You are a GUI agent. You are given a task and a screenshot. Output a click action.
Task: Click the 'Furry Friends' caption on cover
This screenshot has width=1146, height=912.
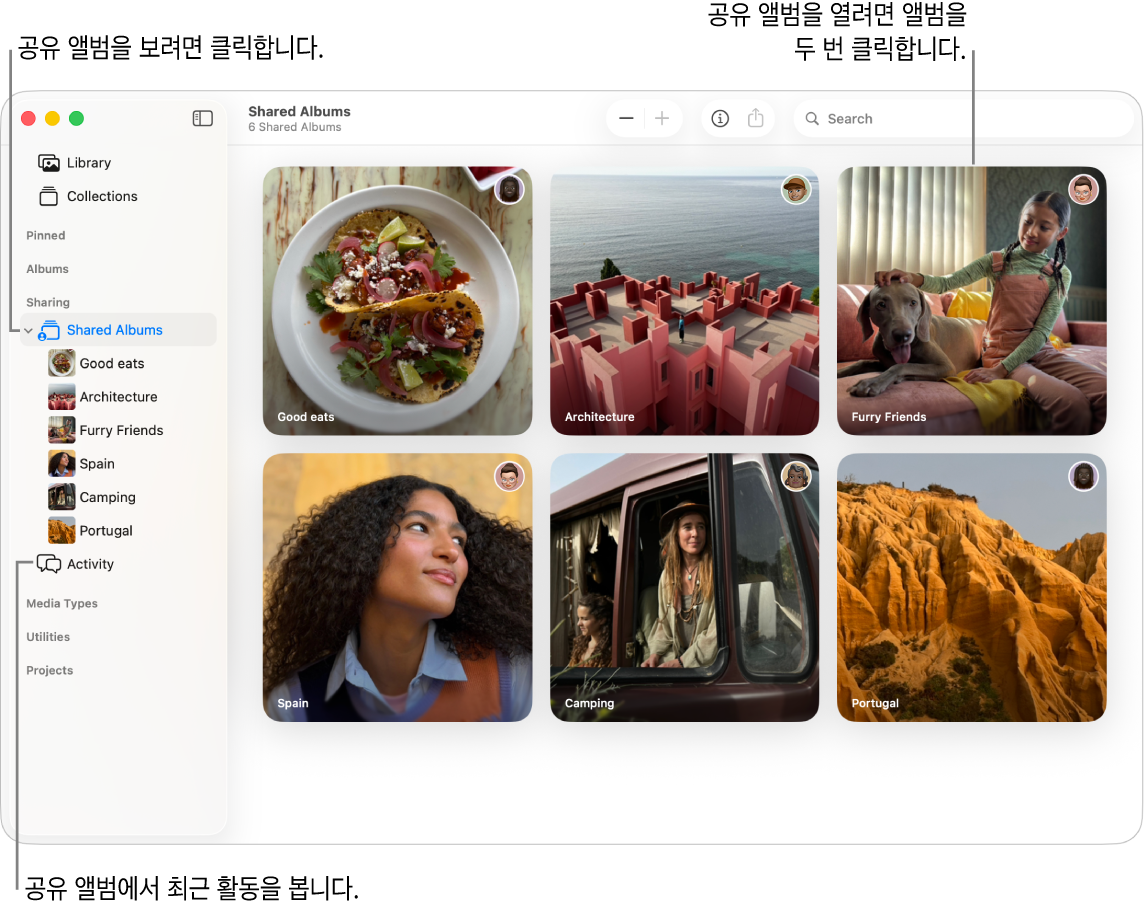[889, 417]
